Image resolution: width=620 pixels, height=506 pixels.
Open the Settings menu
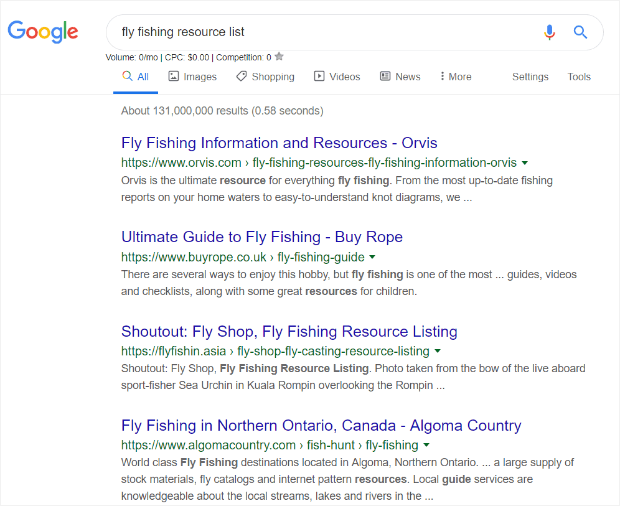pos(530,77)
